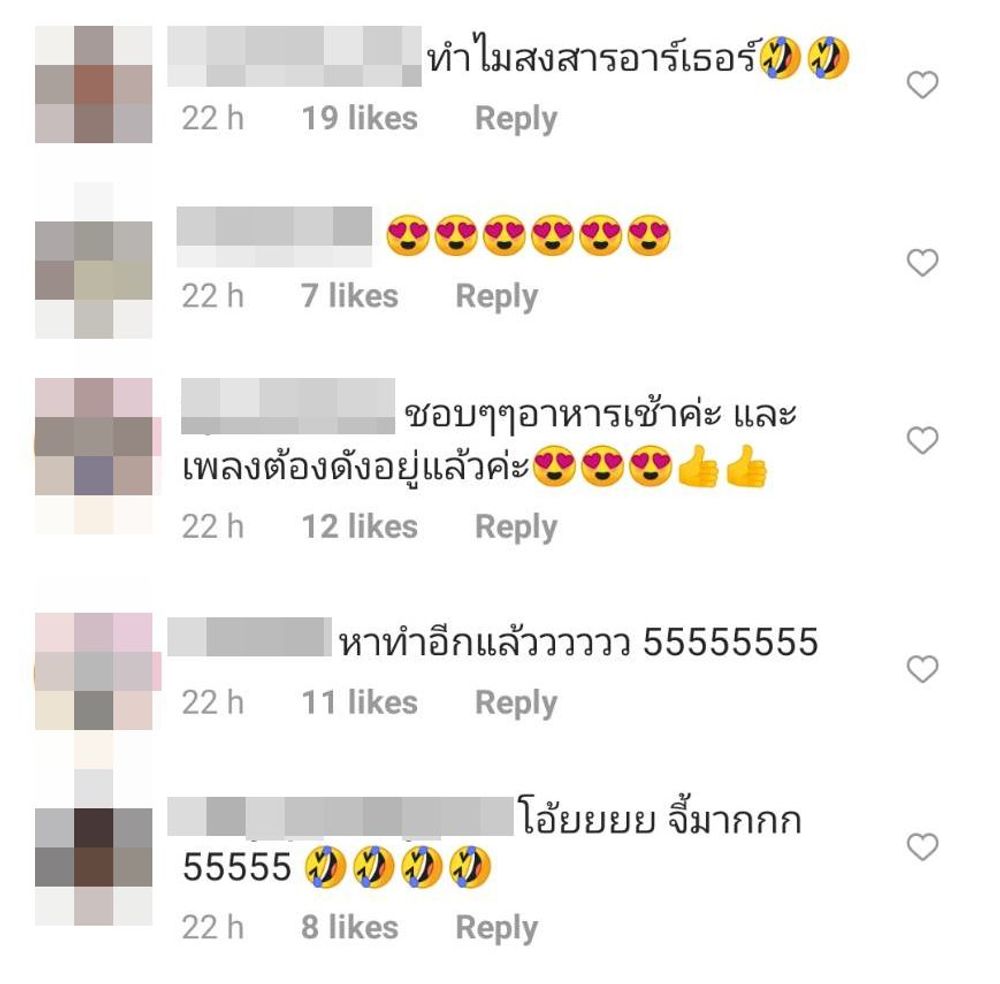This screenshot has width=1000, height=984.
Task: View who liked via '19 likes'
Action: tap(359, 119)
